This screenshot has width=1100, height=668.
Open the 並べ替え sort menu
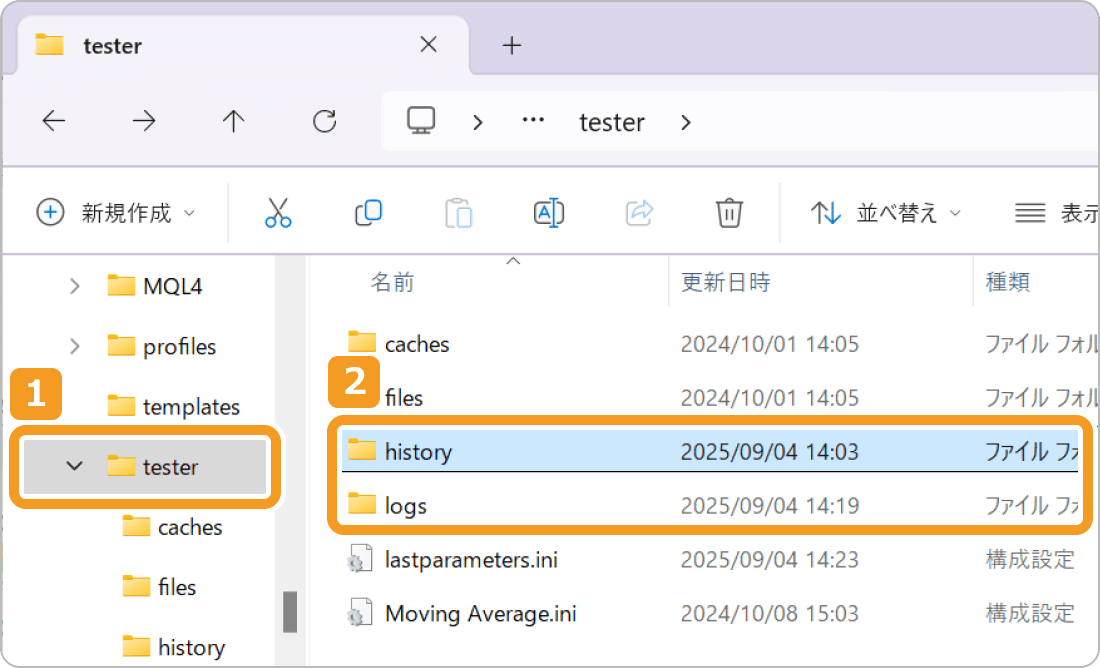(x=885, y=212)
